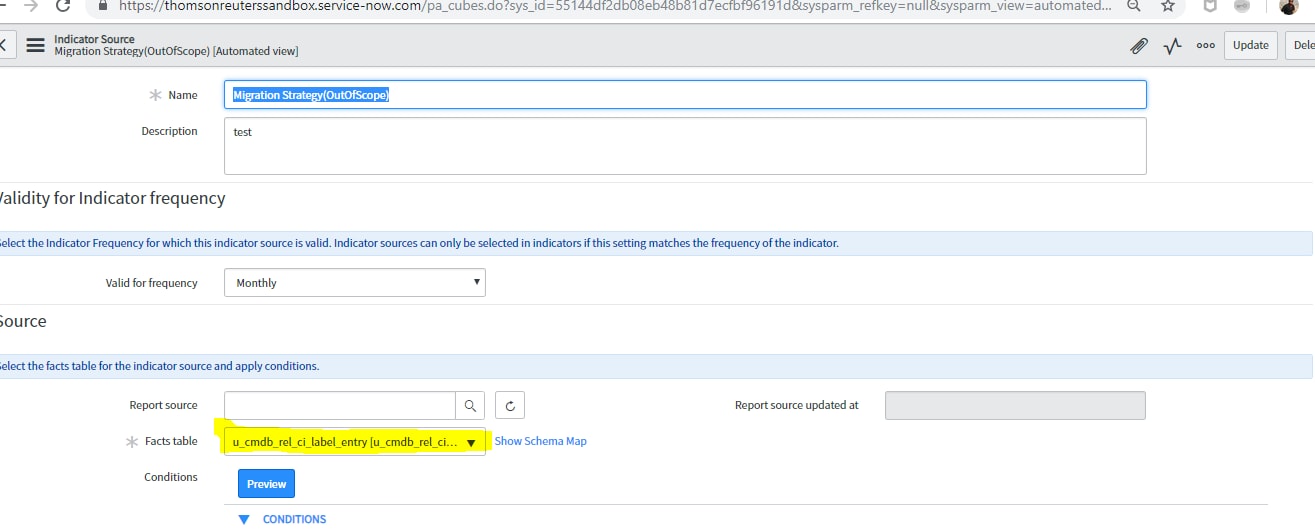Click the Name input field

tap(685, 95)
